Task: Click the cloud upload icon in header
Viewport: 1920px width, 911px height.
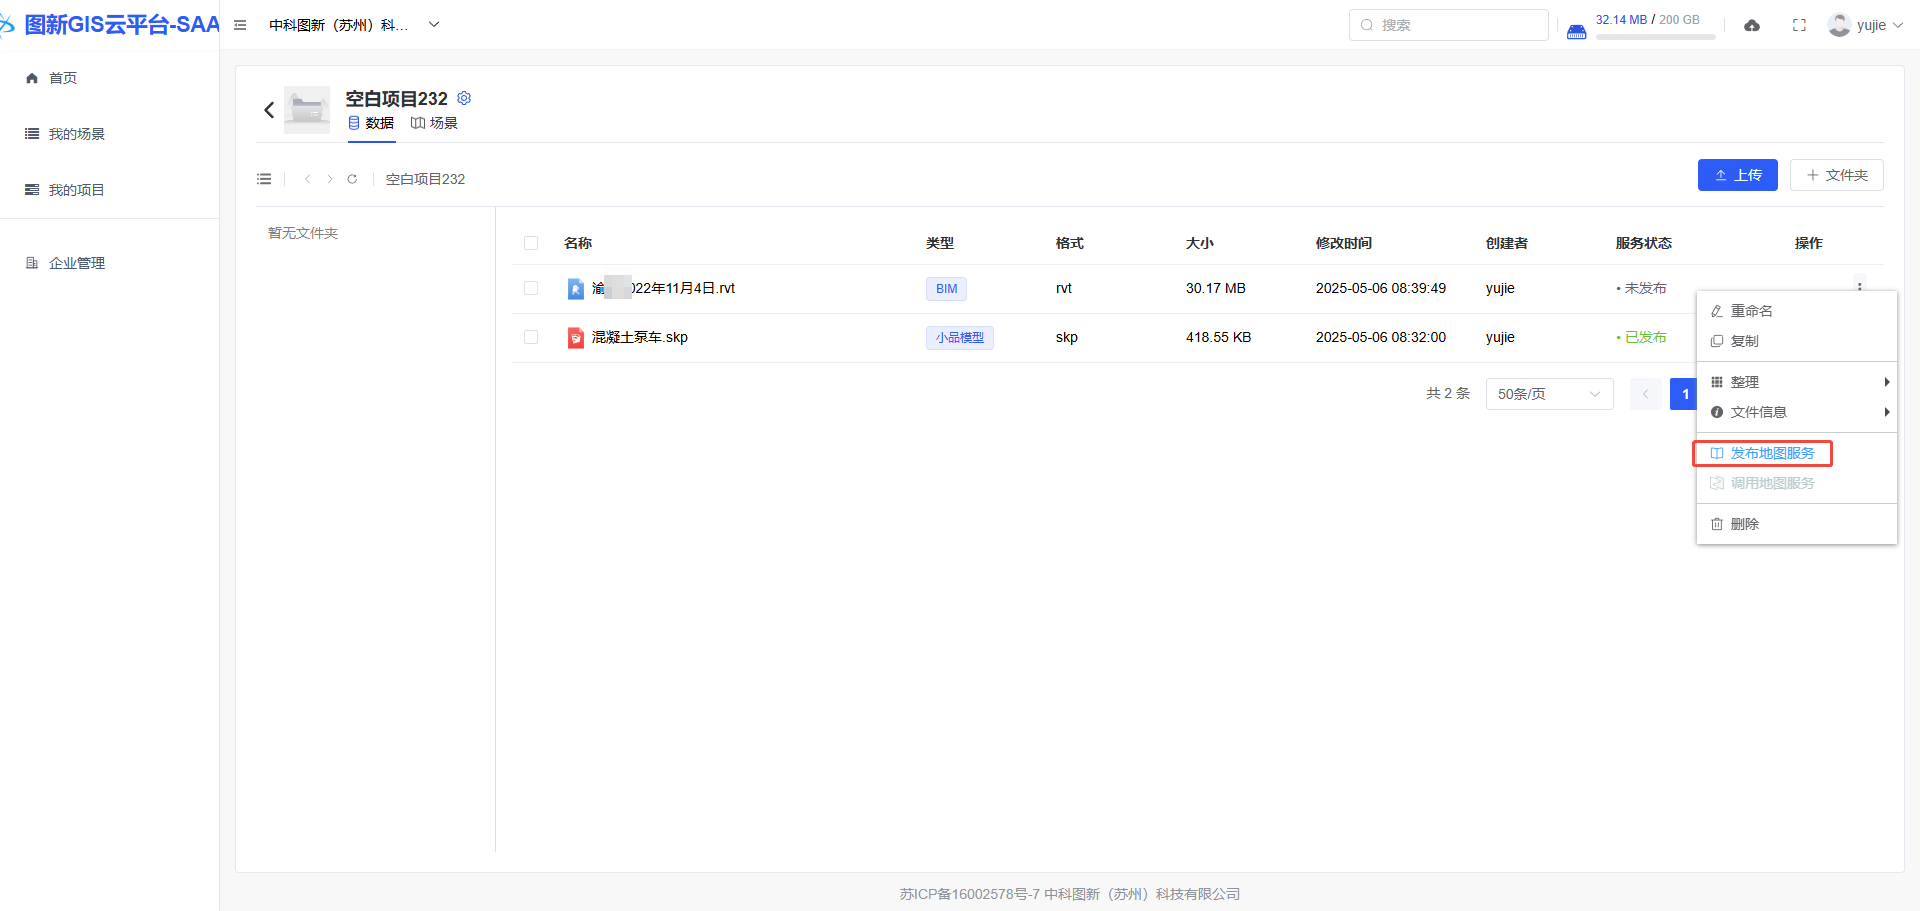Action: pyautogui.click(x=1752, y=25)
